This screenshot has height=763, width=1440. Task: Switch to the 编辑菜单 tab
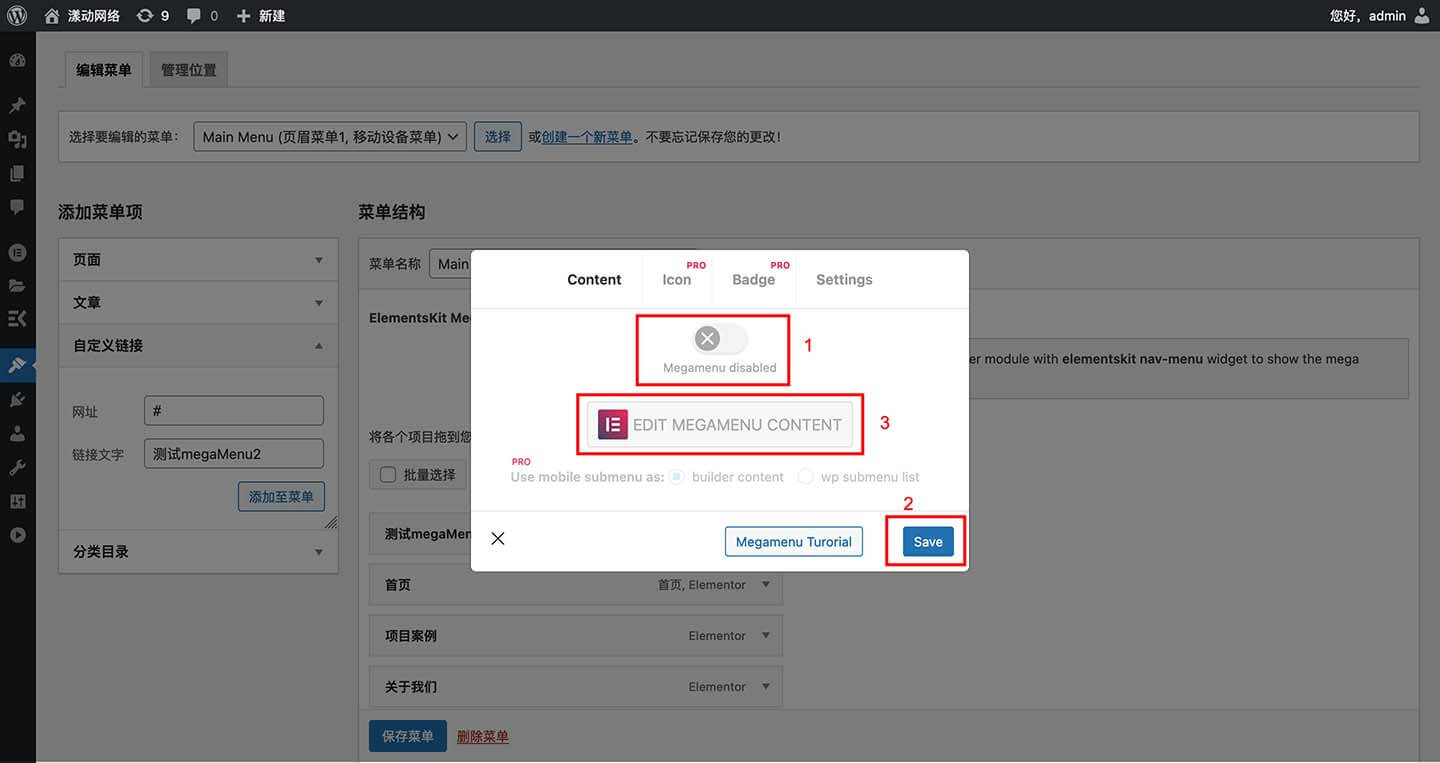104,70
